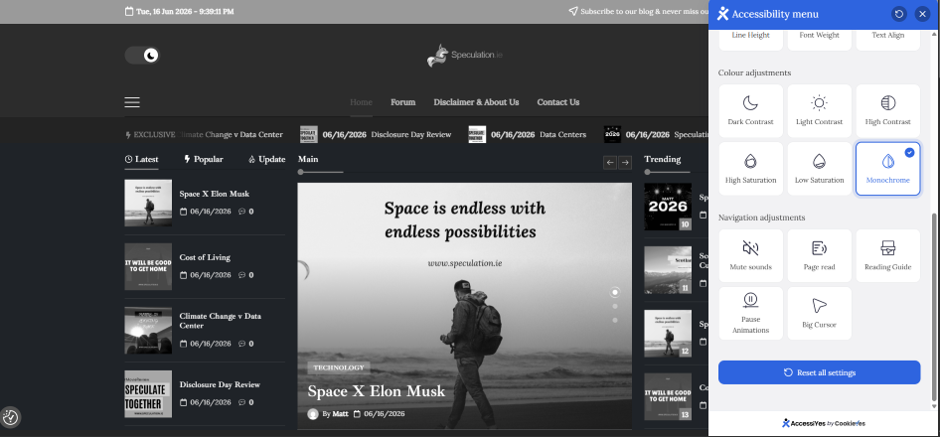Click the cookie consent icon at bottom left
Viewport: 940px width, 437px height.
11,417
